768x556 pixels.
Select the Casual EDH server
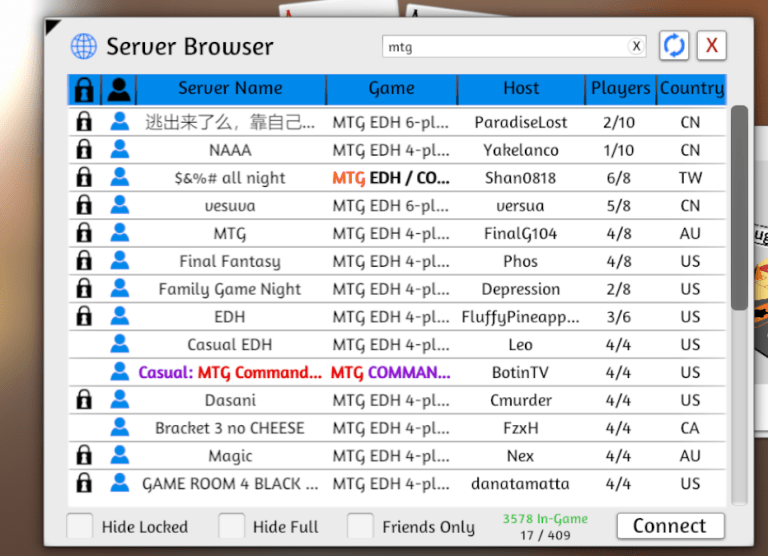(230, 345)
